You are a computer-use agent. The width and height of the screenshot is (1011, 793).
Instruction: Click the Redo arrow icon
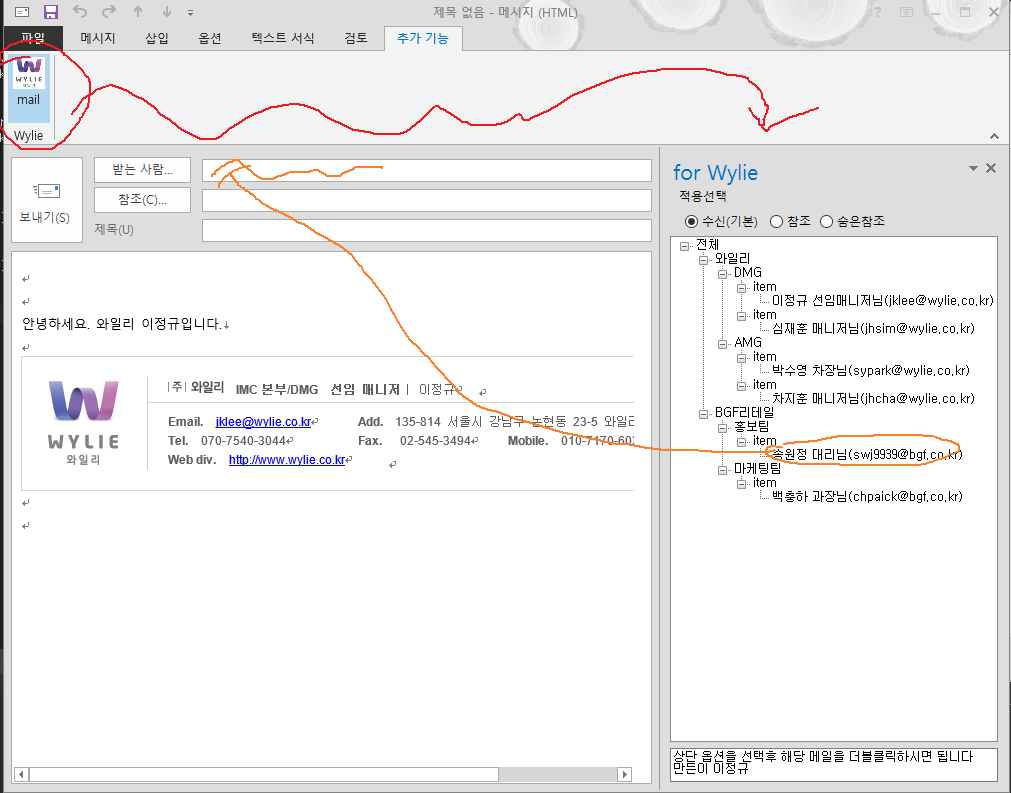108,12
